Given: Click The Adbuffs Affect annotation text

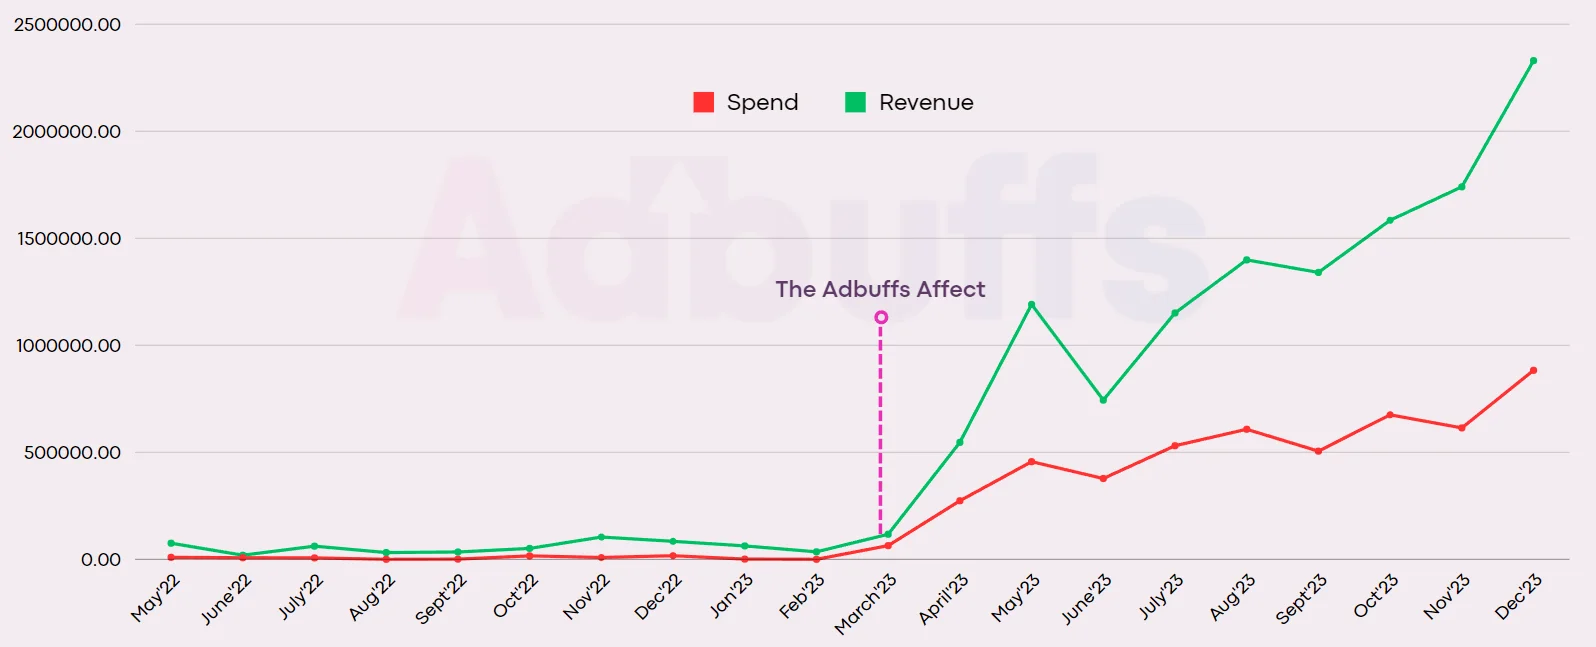Looking at the screenshot, I should tap(880, 289).
